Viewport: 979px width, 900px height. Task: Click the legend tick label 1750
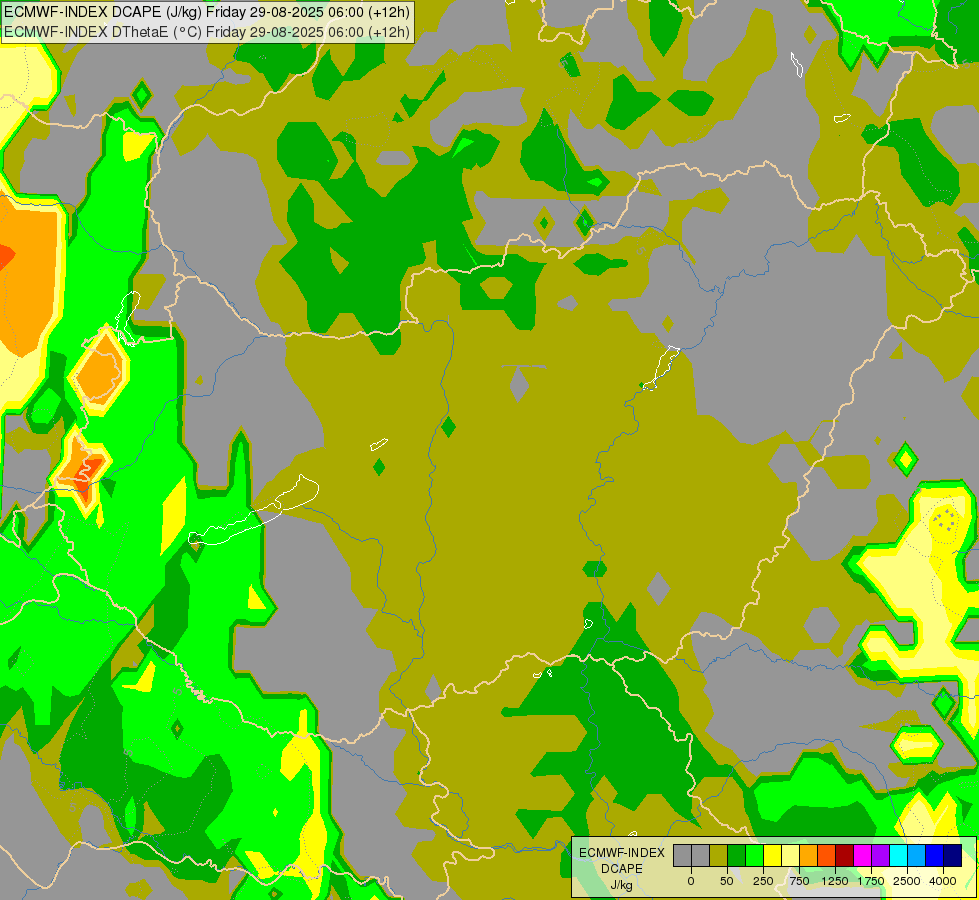click(871, 881)
